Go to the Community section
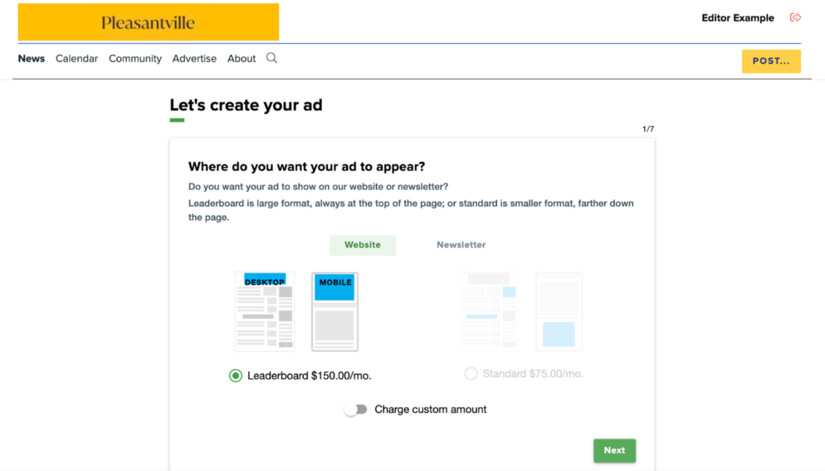The image size is (825, 471). pos(135,59)
